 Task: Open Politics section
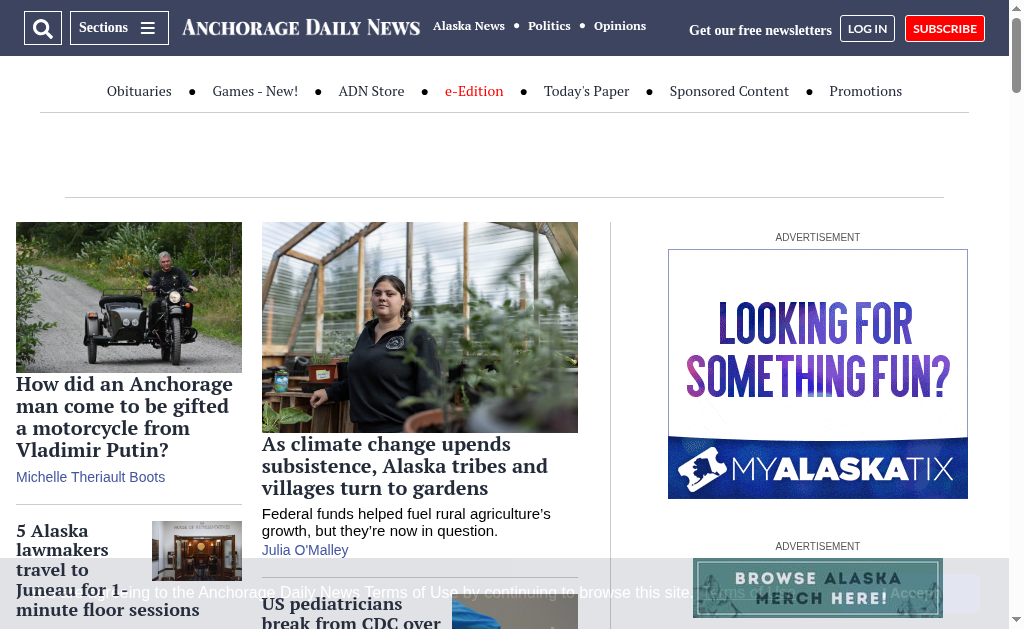(549, 26)
